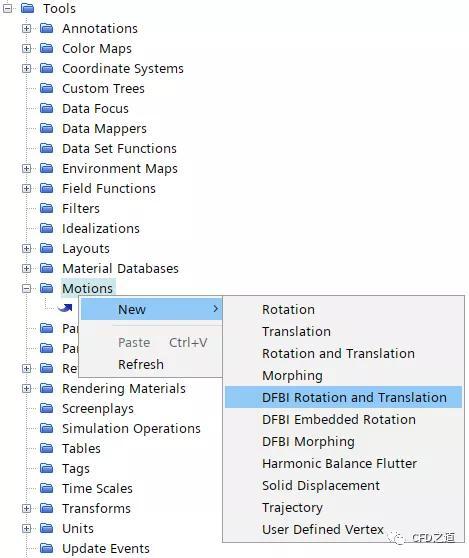Collapse the Tools root node

pyautogui.click(x=7, y=8)
